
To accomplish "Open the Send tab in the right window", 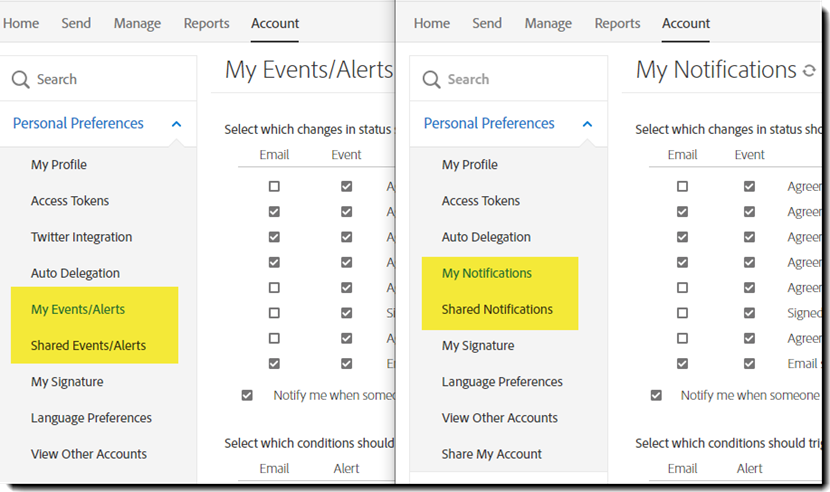I will [487, 23].
